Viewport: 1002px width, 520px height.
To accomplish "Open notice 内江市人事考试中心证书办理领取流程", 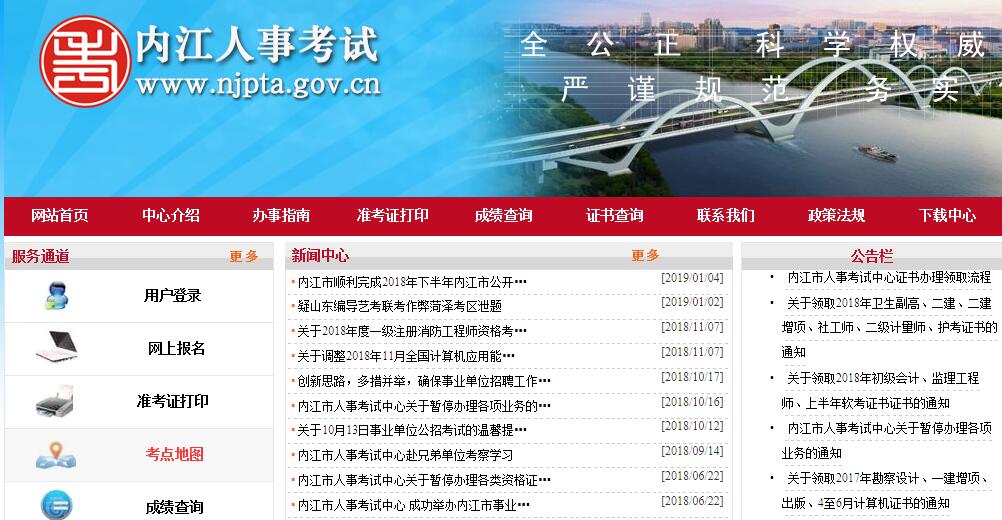I will tap(889, 277).
